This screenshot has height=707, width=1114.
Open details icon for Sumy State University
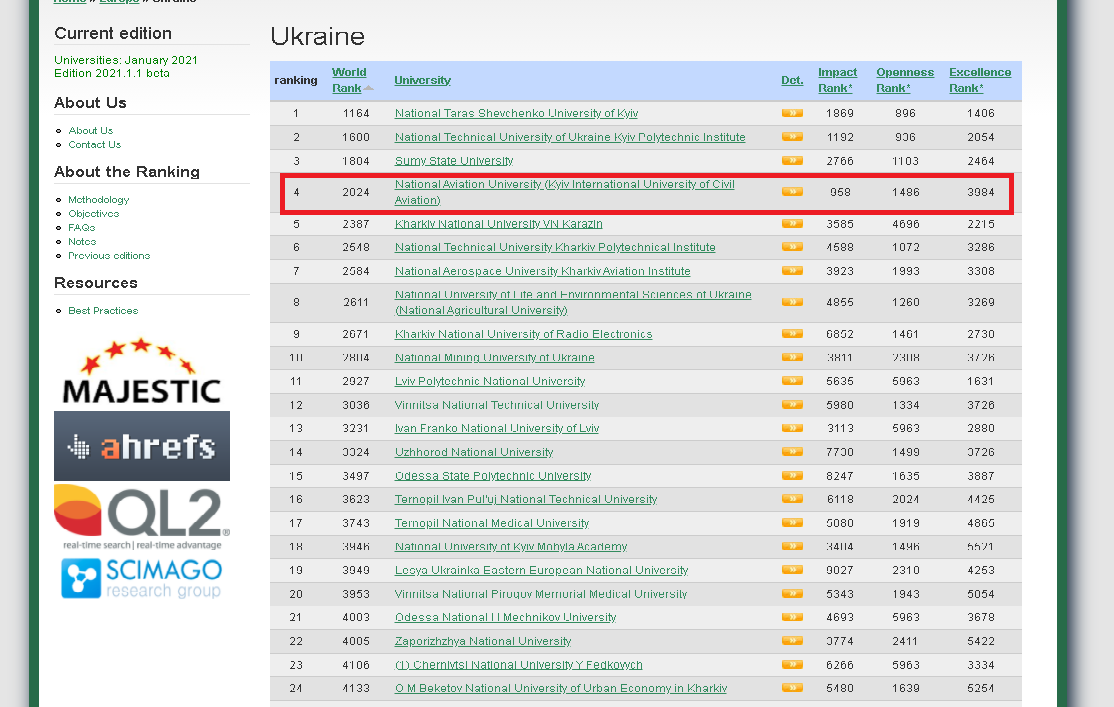coord(792,161)
